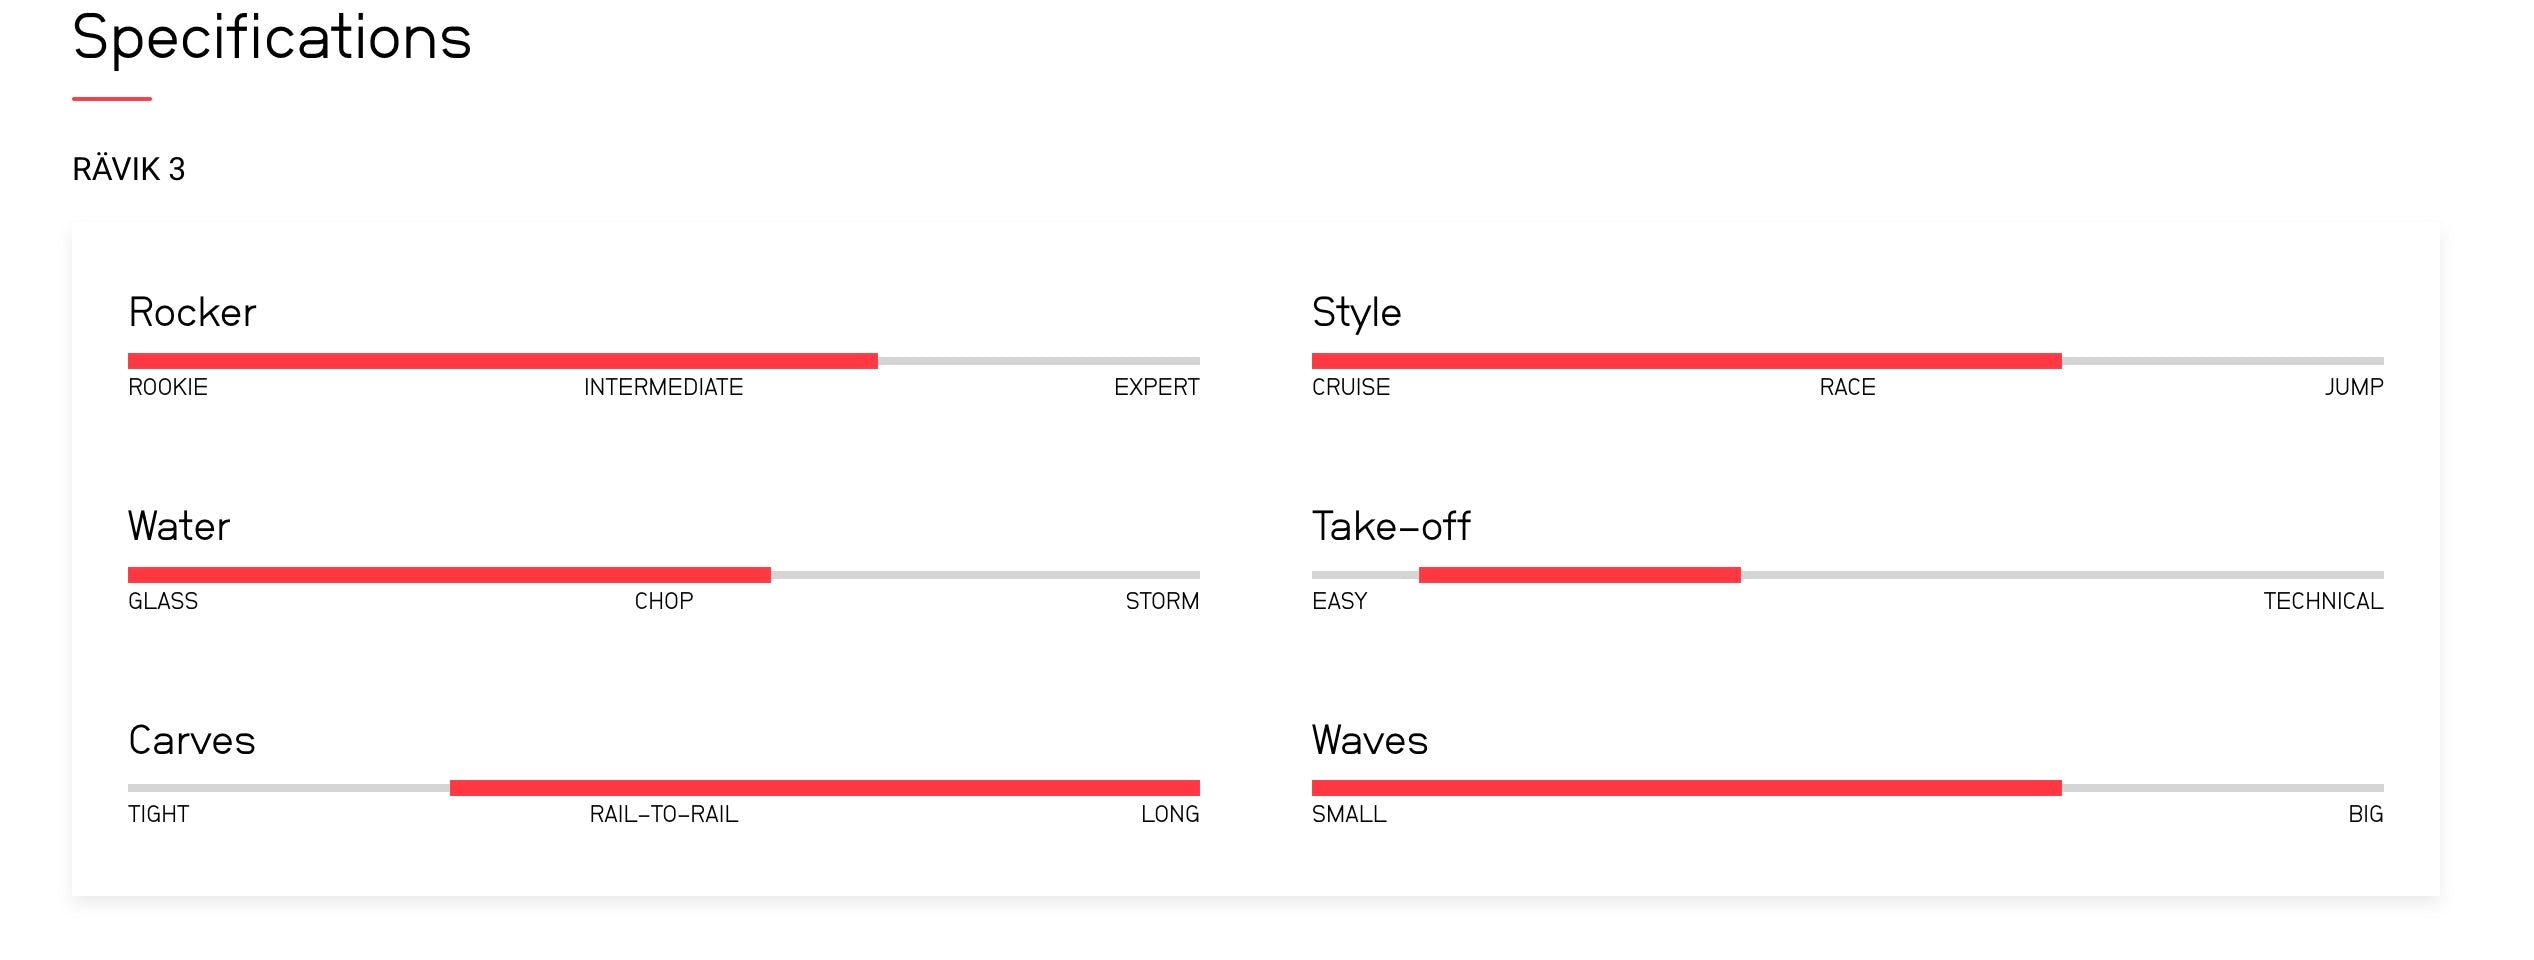Click the CHOP label under Water

(x=663, y=601)
